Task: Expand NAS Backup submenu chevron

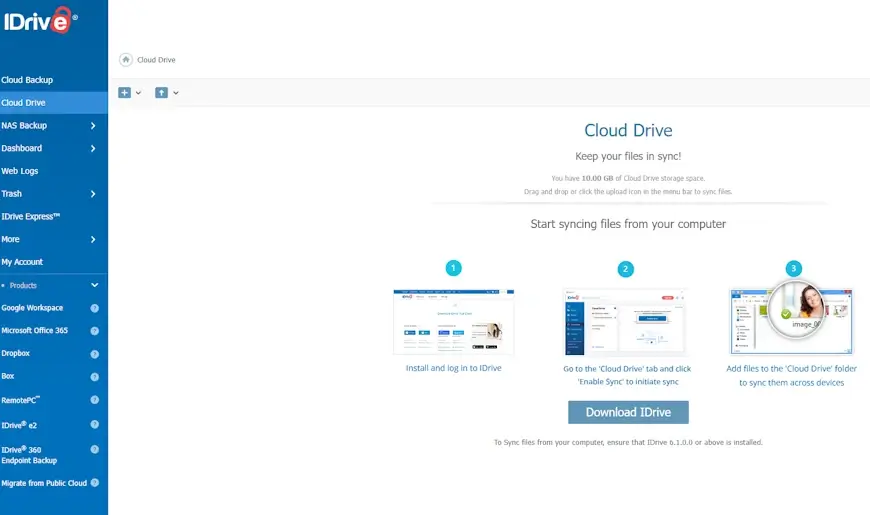Action: click(x=93, y=126)
